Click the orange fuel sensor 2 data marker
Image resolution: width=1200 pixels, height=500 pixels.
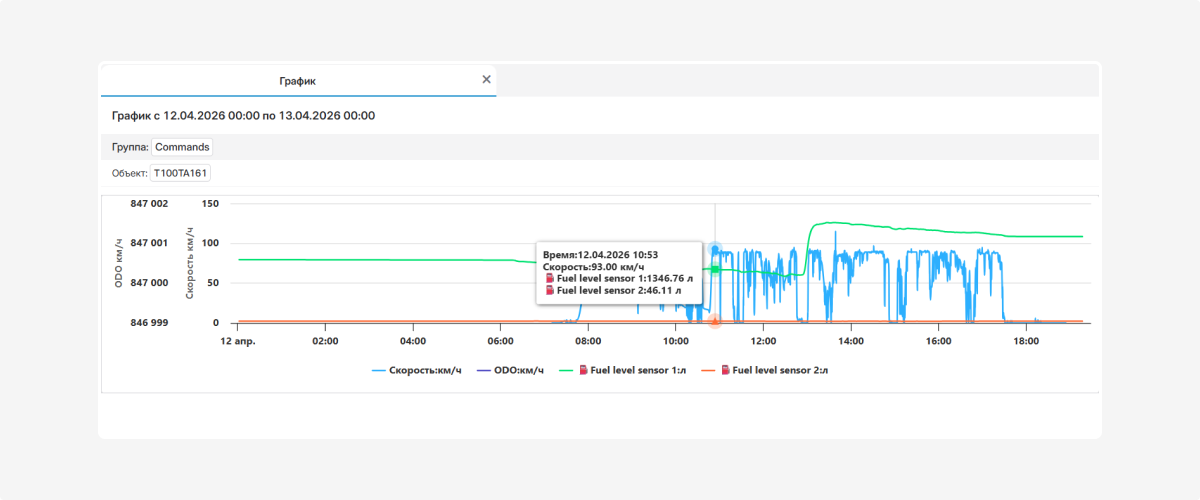[x=715, y=321]
